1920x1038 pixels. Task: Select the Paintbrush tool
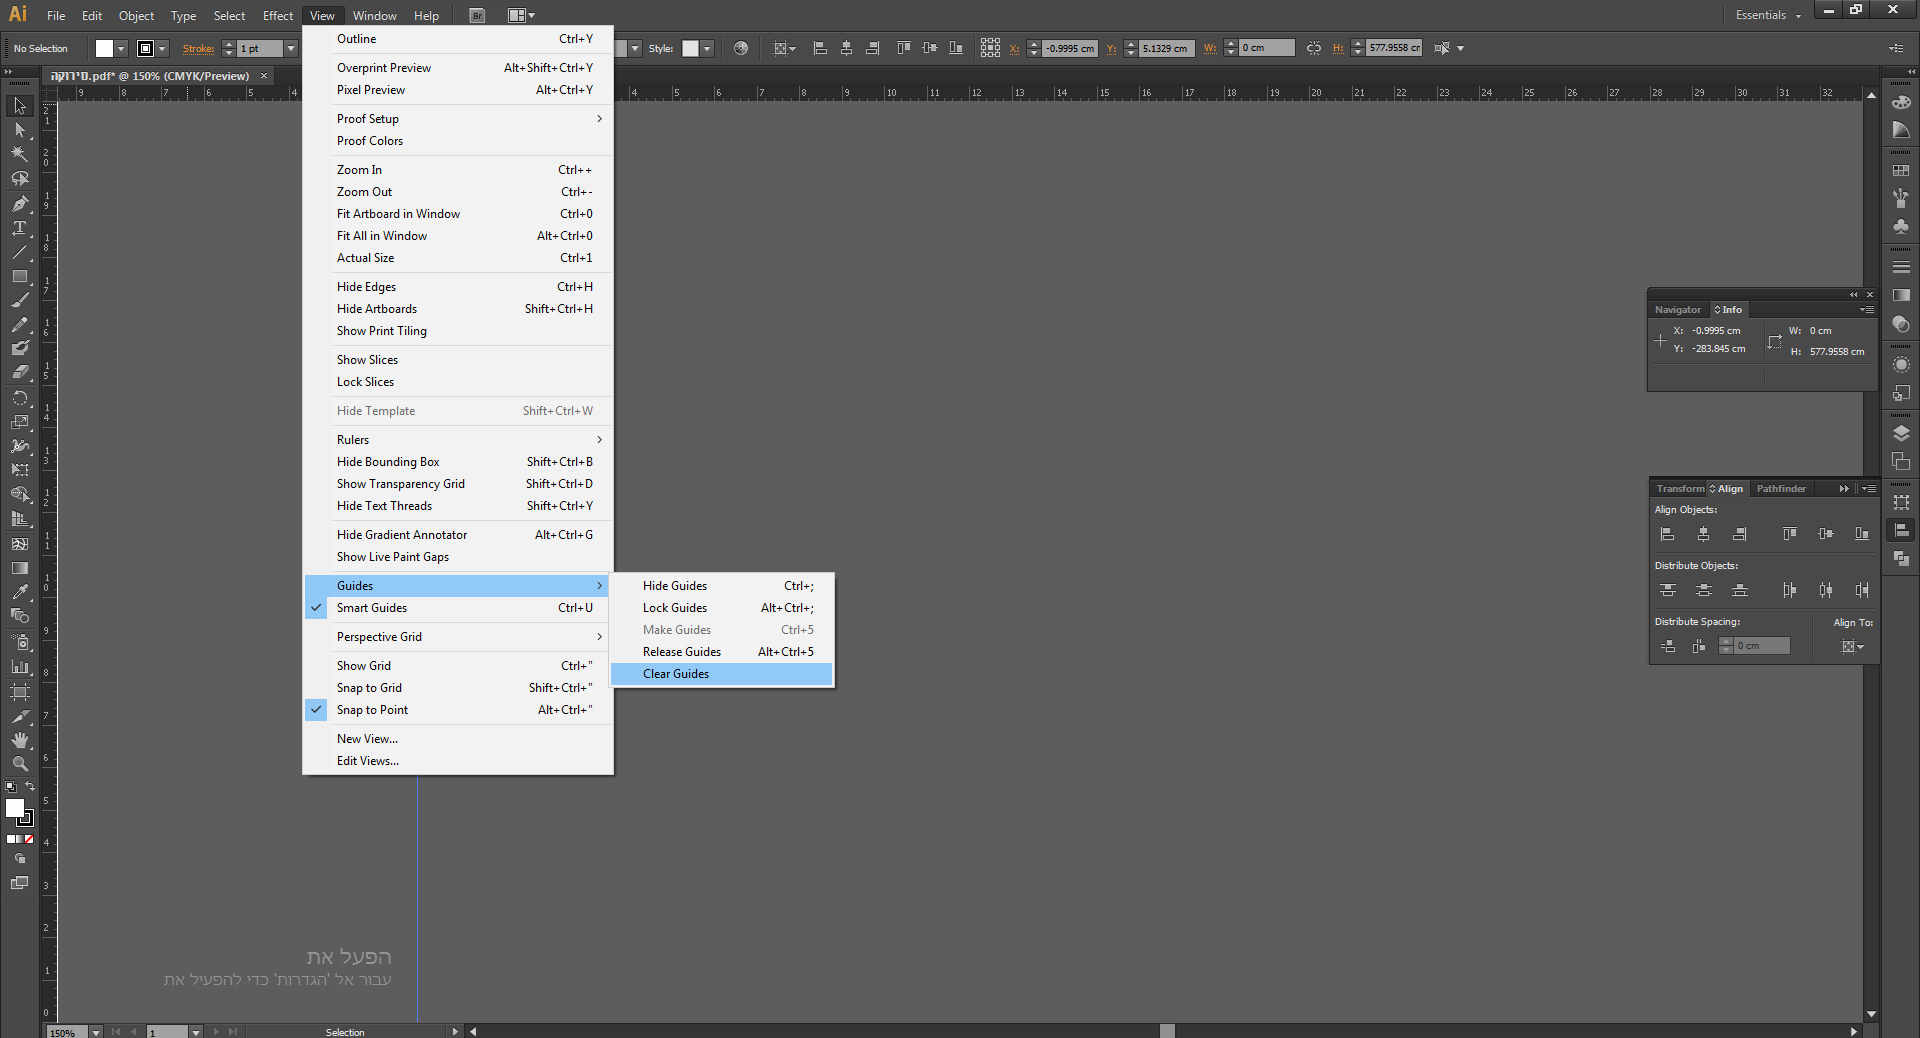point(20,300)
